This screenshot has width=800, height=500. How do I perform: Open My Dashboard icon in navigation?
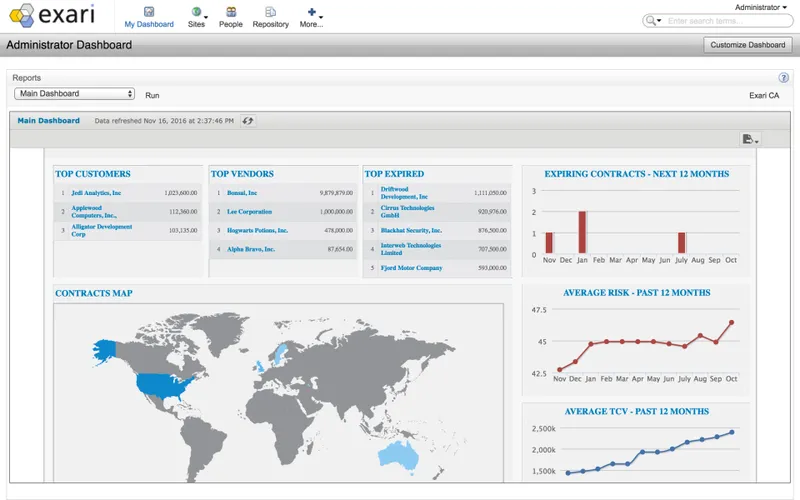(x=149, y=12)
